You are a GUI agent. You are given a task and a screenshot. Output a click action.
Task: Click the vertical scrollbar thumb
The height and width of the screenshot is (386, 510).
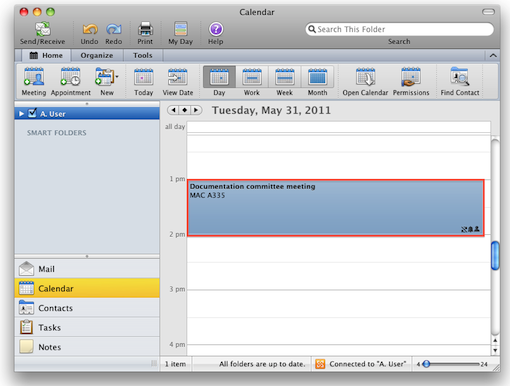[x=495, y=256]
